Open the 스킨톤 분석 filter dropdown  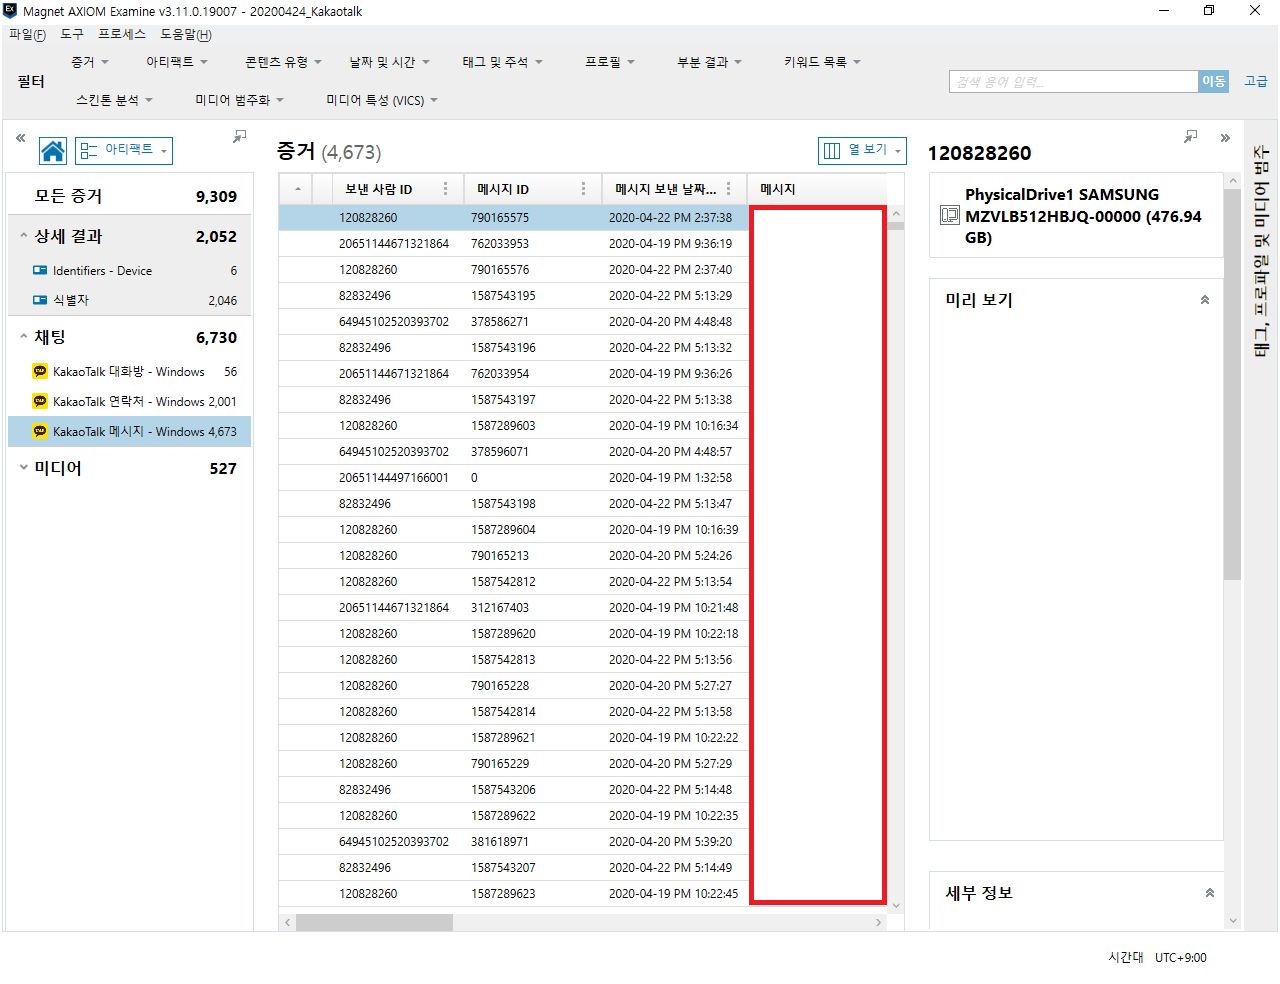(x=114, y=100)
